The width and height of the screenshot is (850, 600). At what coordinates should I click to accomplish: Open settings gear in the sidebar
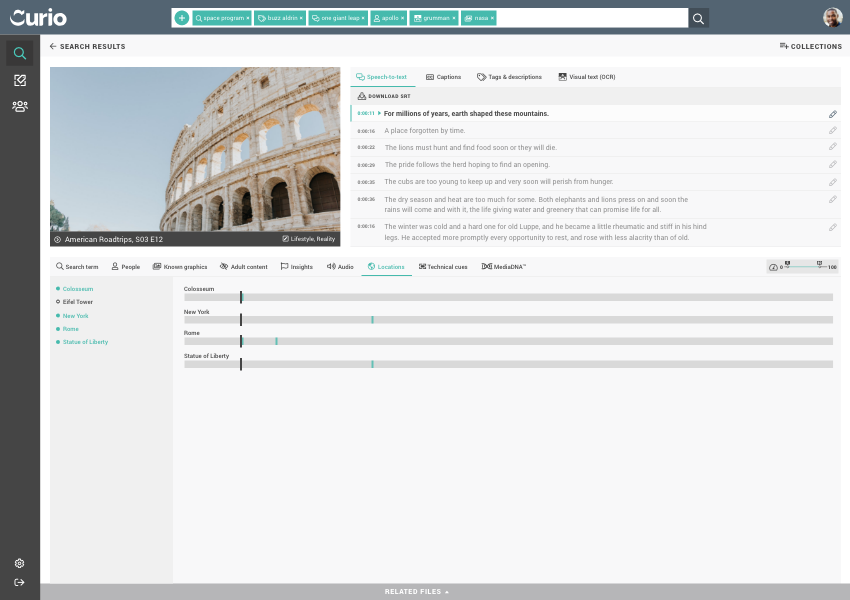[19, 564]
